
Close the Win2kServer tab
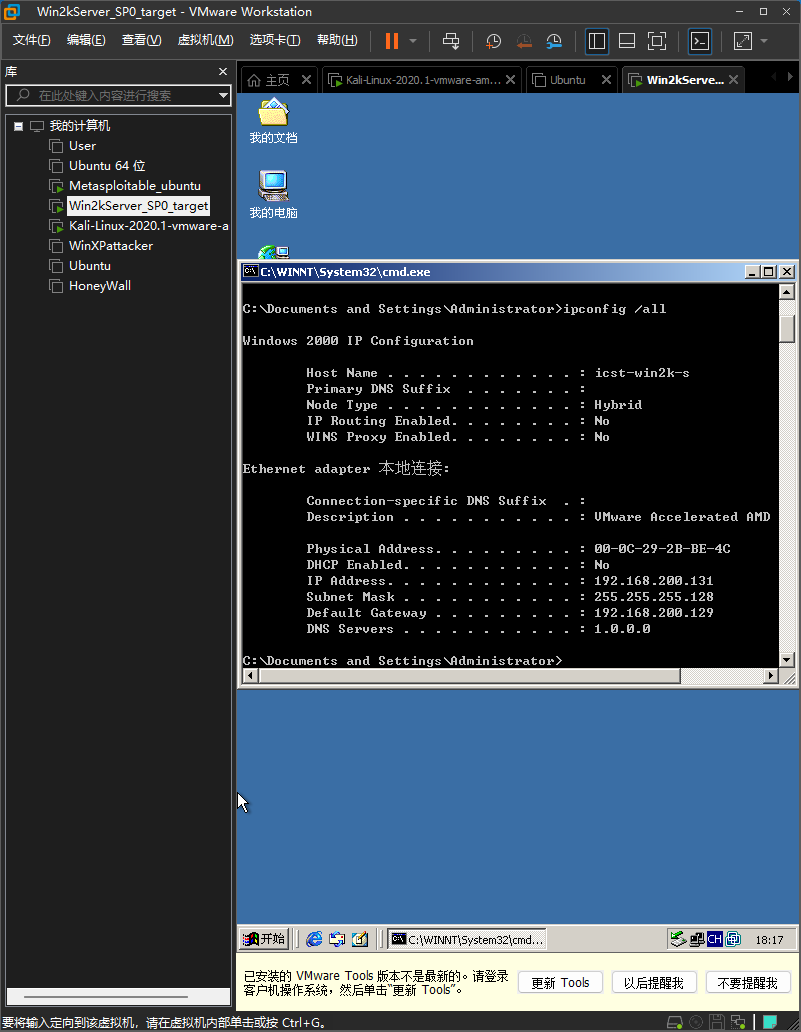tap(733, 80)
